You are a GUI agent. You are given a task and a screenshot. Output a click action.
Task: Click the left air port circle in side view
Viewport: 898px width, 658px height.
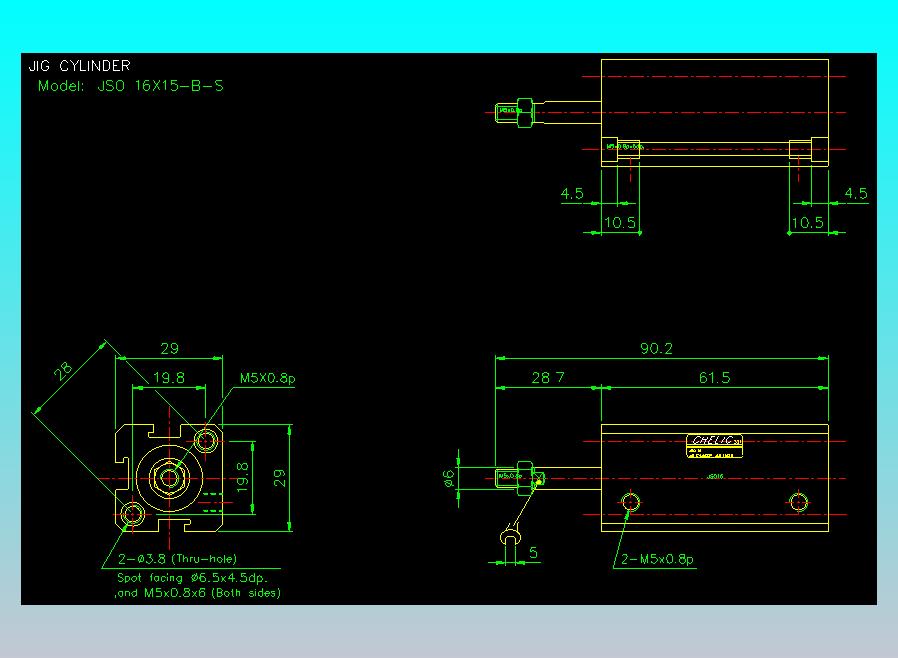tap(630, 501)
